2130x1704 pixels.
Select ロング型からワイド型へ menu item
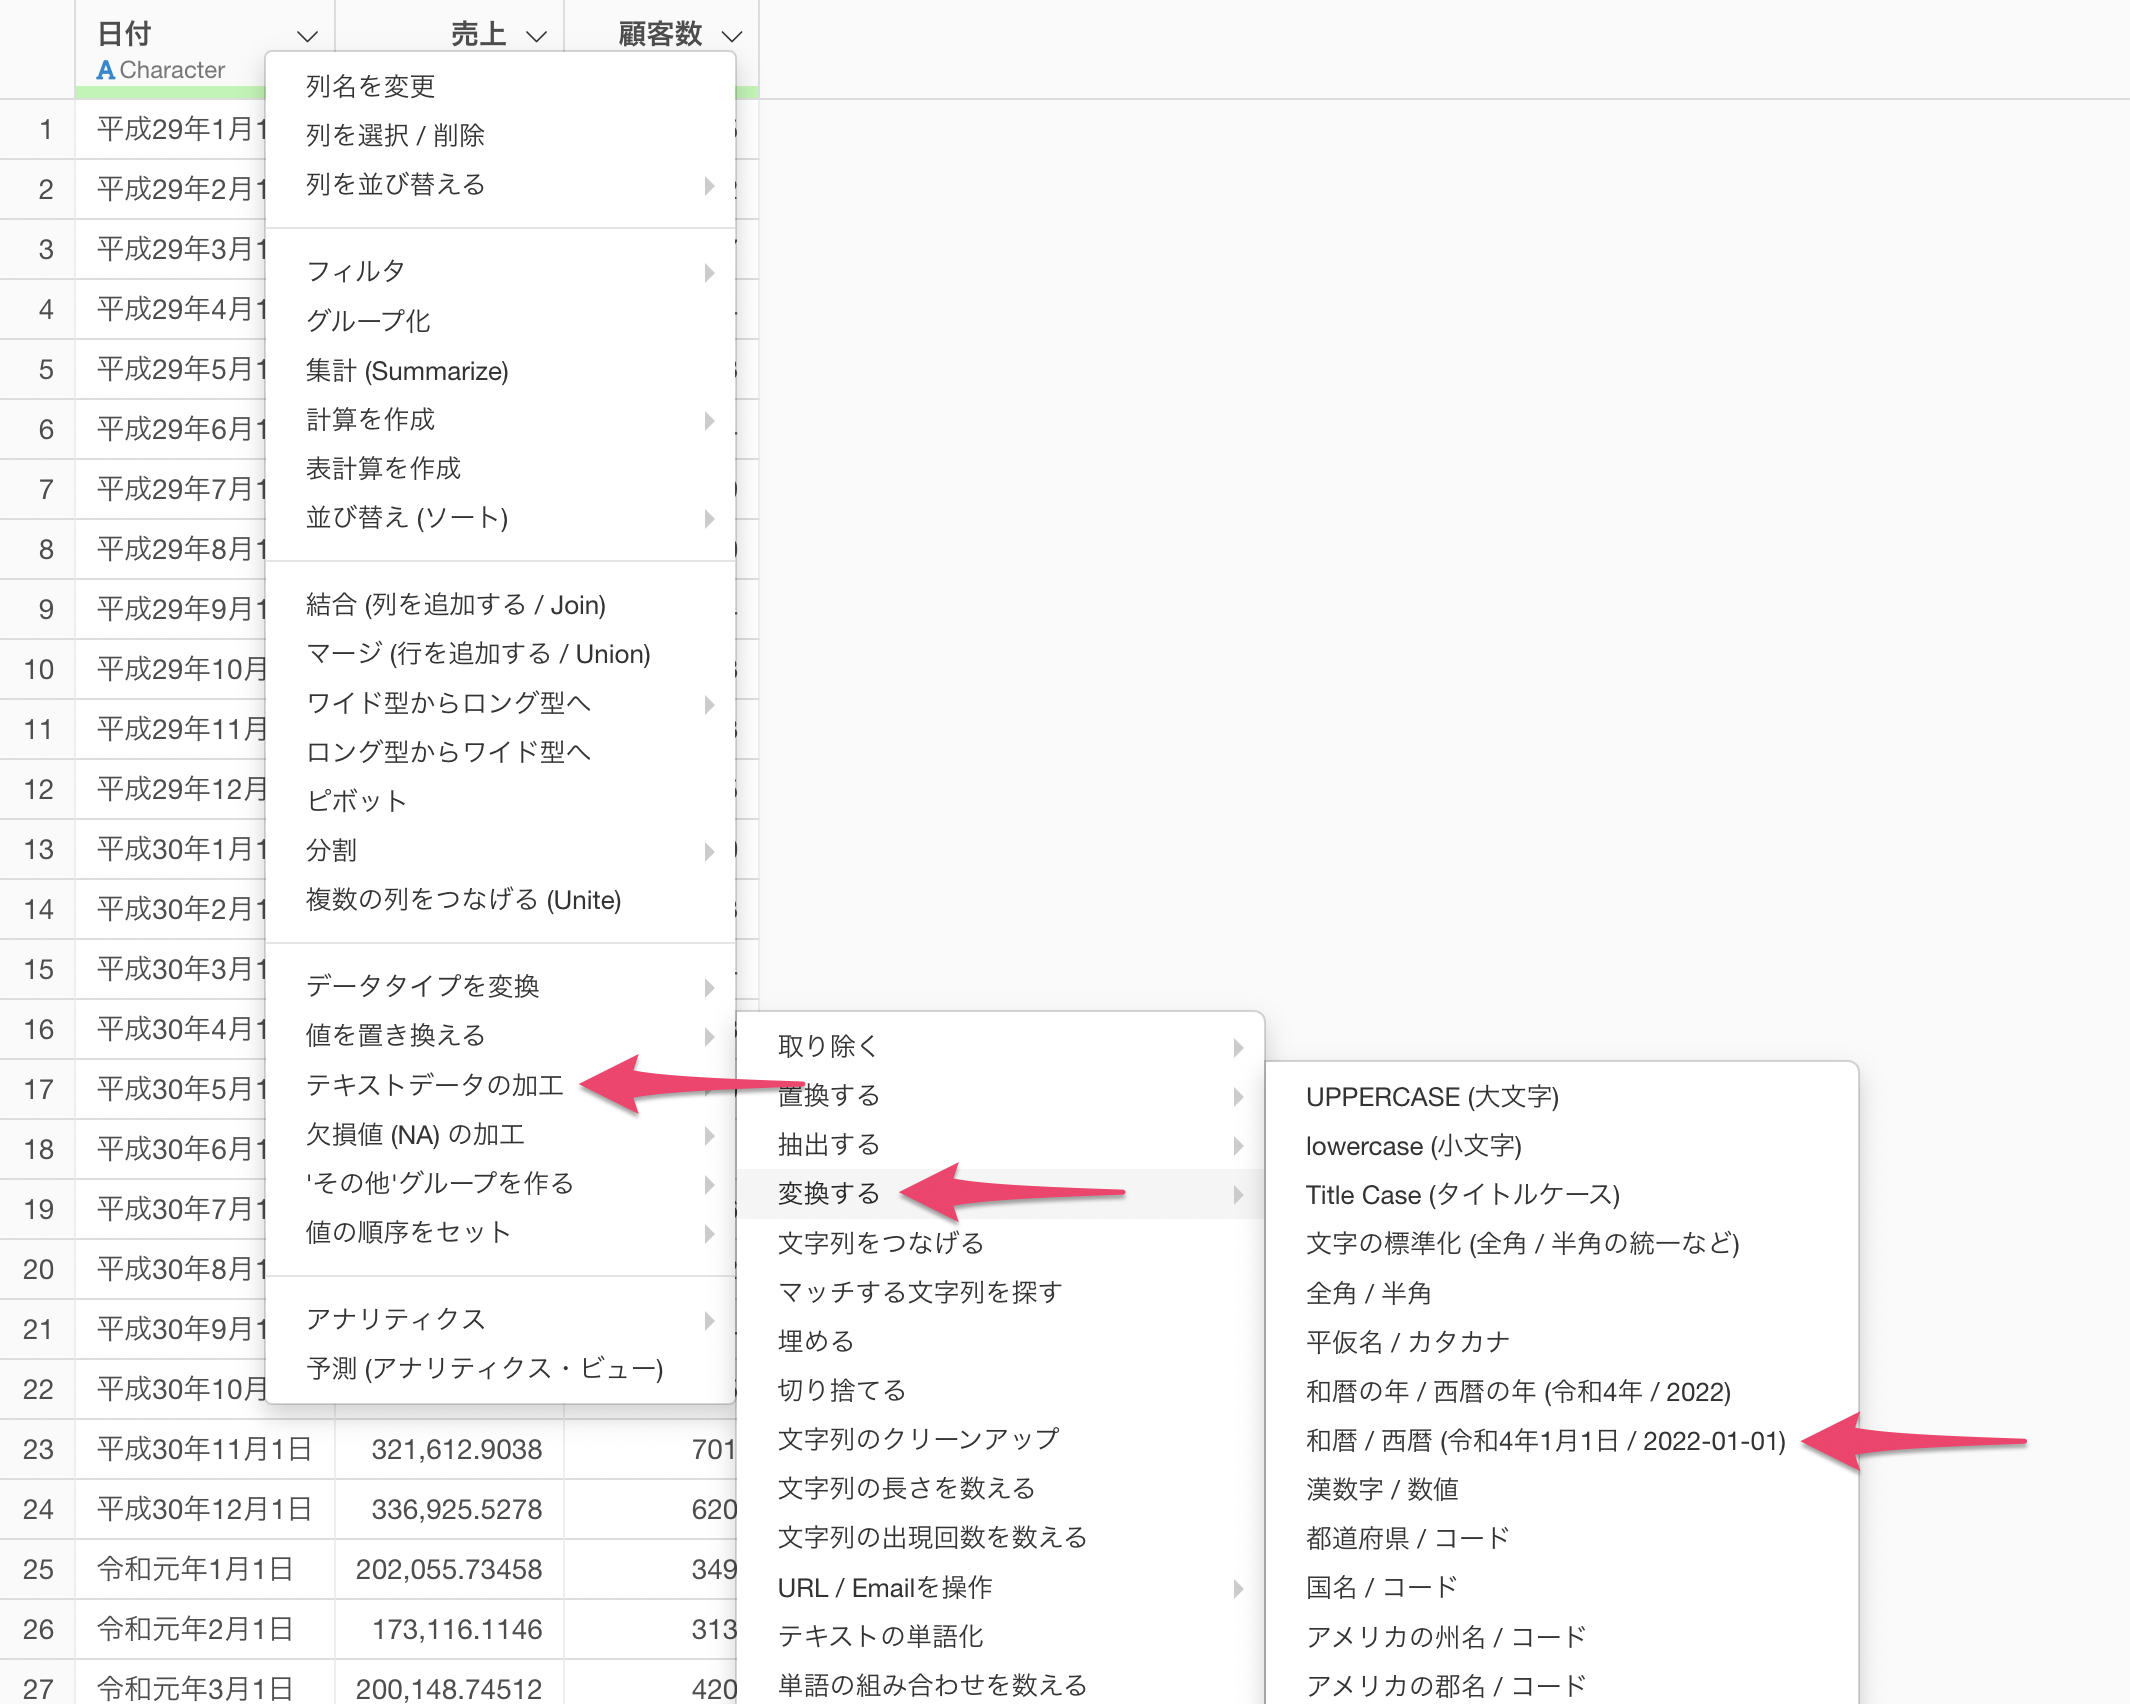[500, 751]
